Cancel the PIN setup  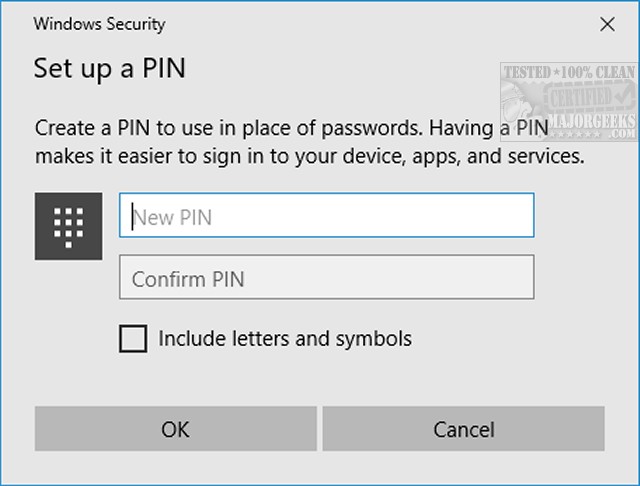click(x=463, y=429)
